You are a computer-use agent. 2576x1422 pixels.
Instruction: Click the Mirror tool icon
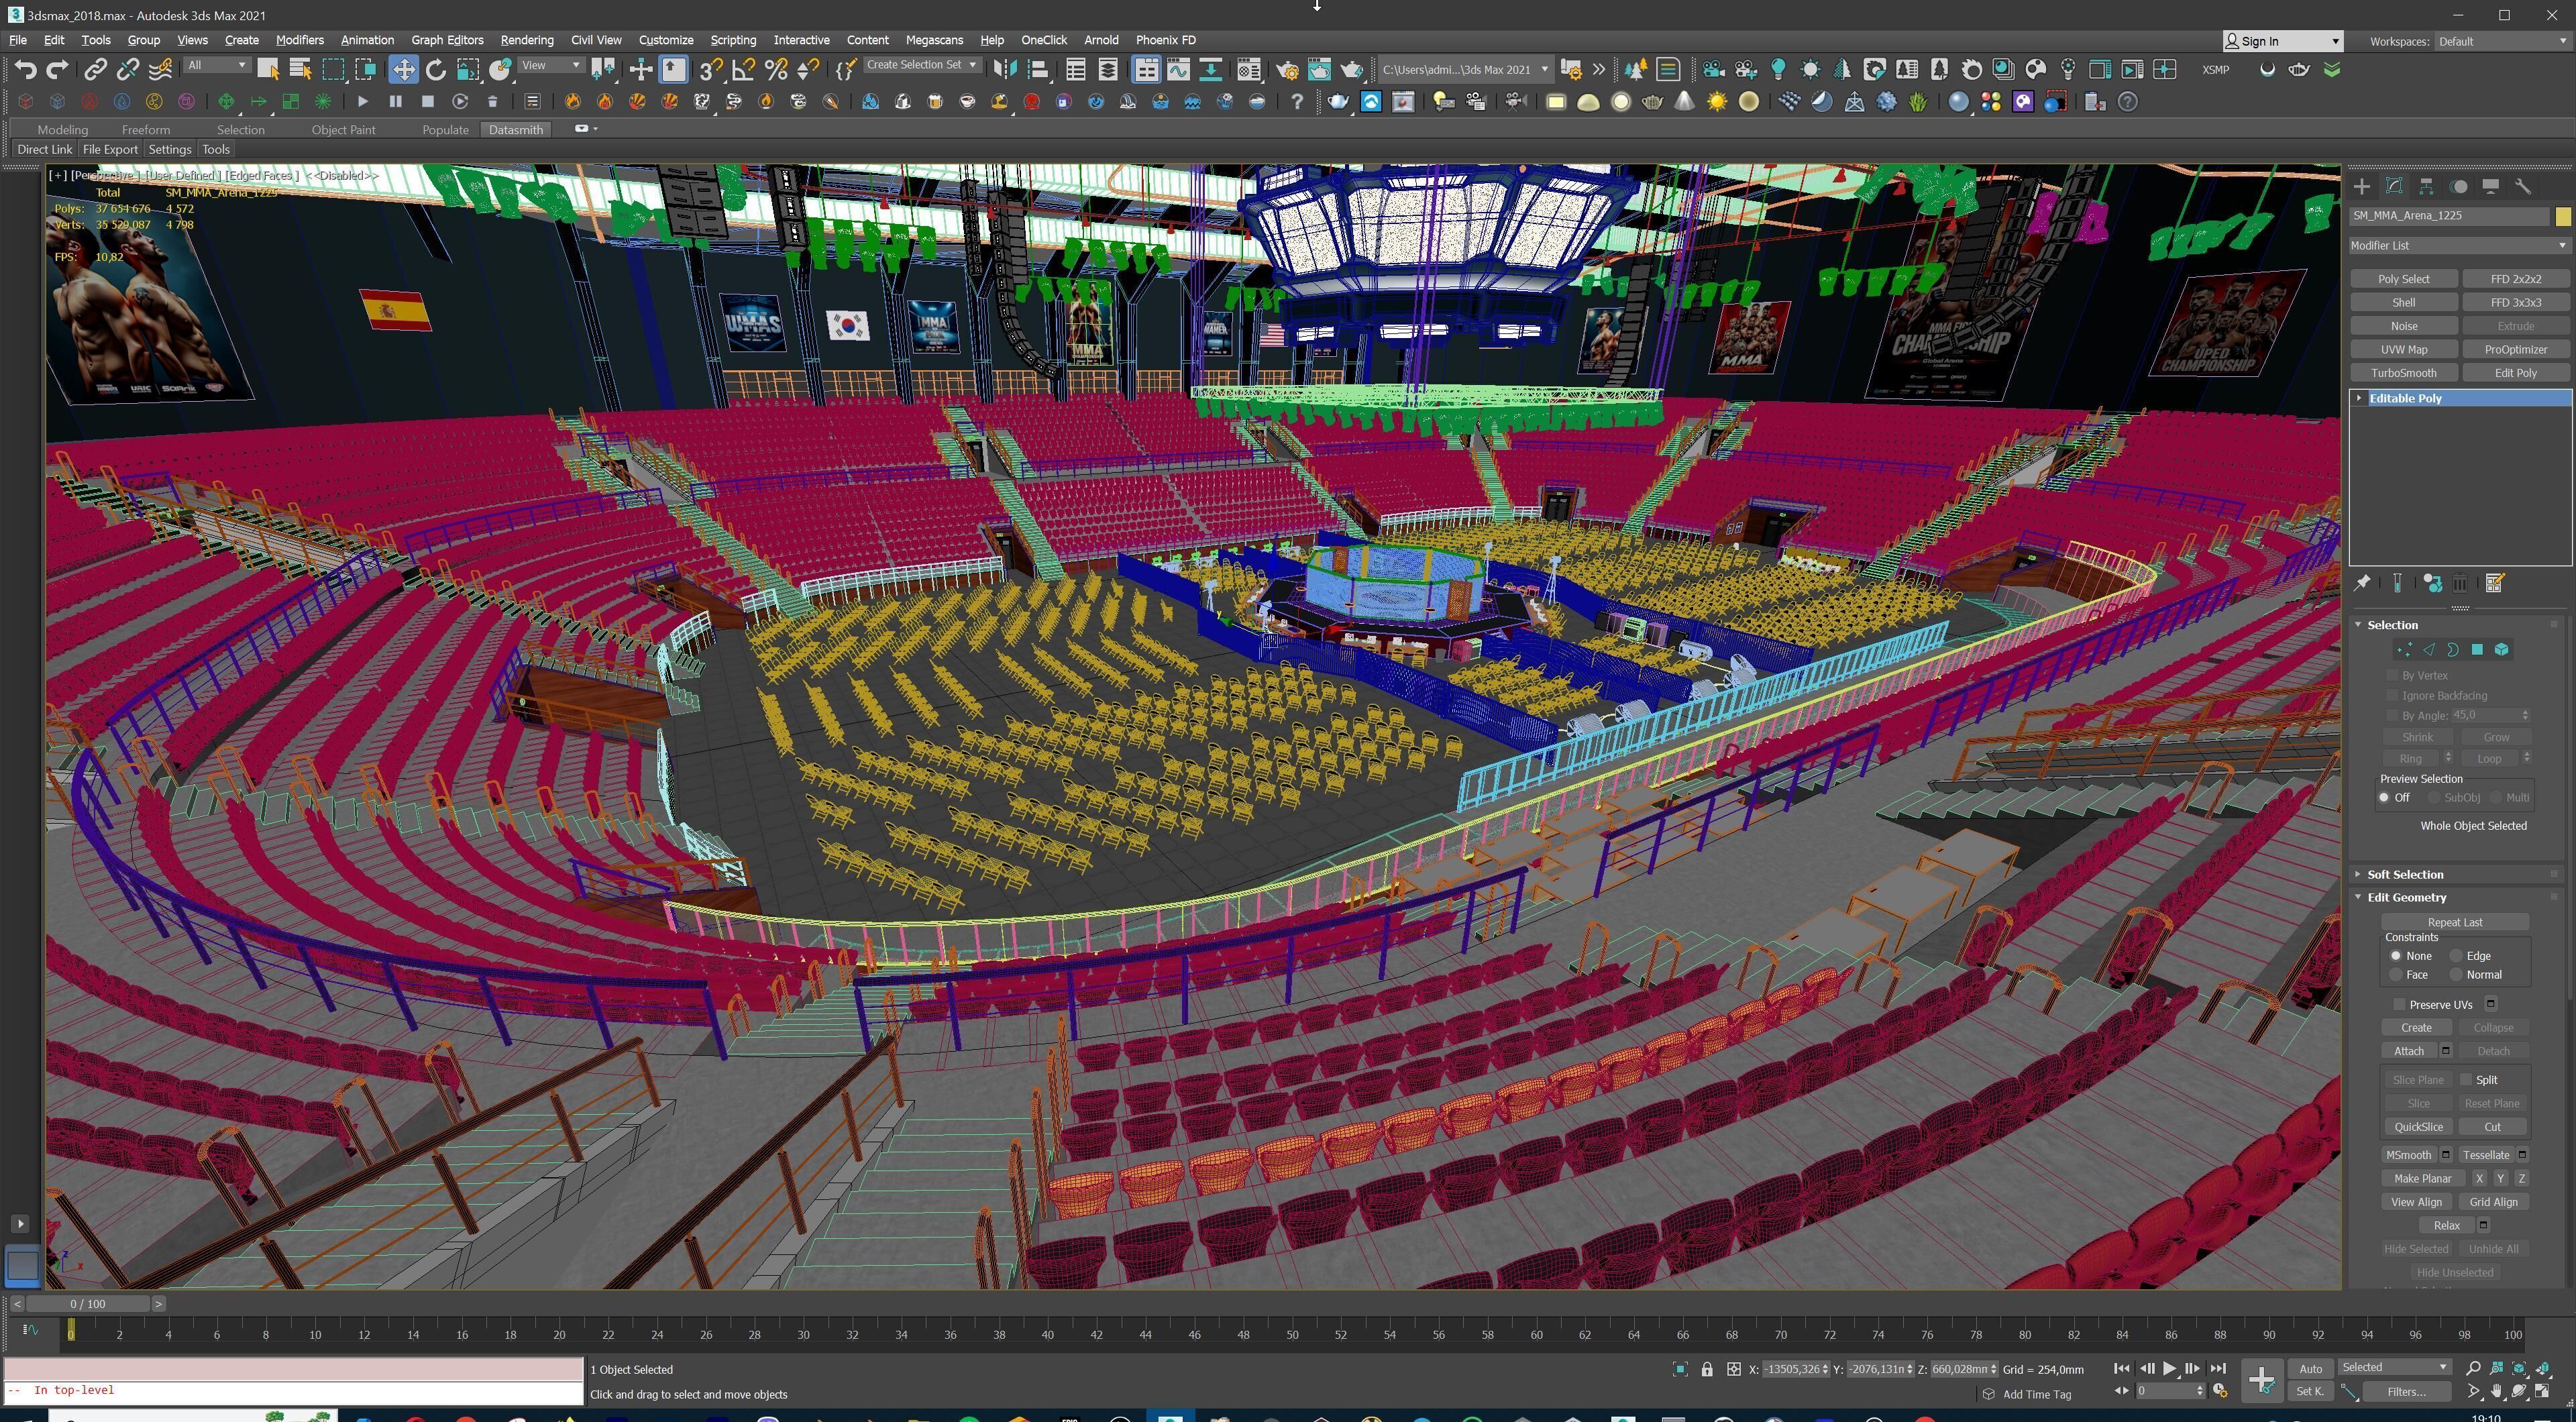[1005, 69]
